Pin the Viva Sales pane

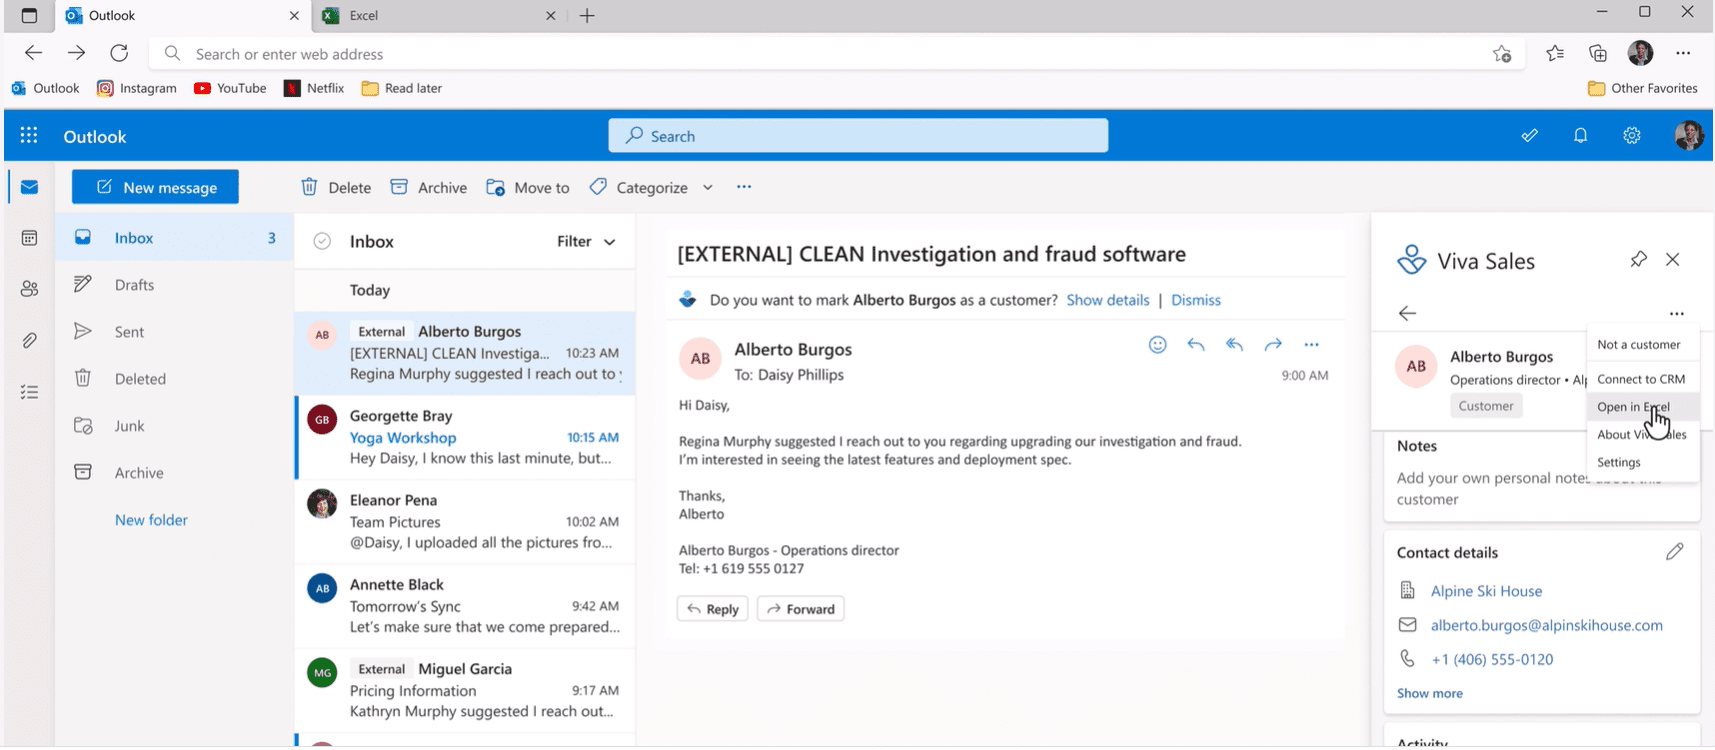point(1638,260)
